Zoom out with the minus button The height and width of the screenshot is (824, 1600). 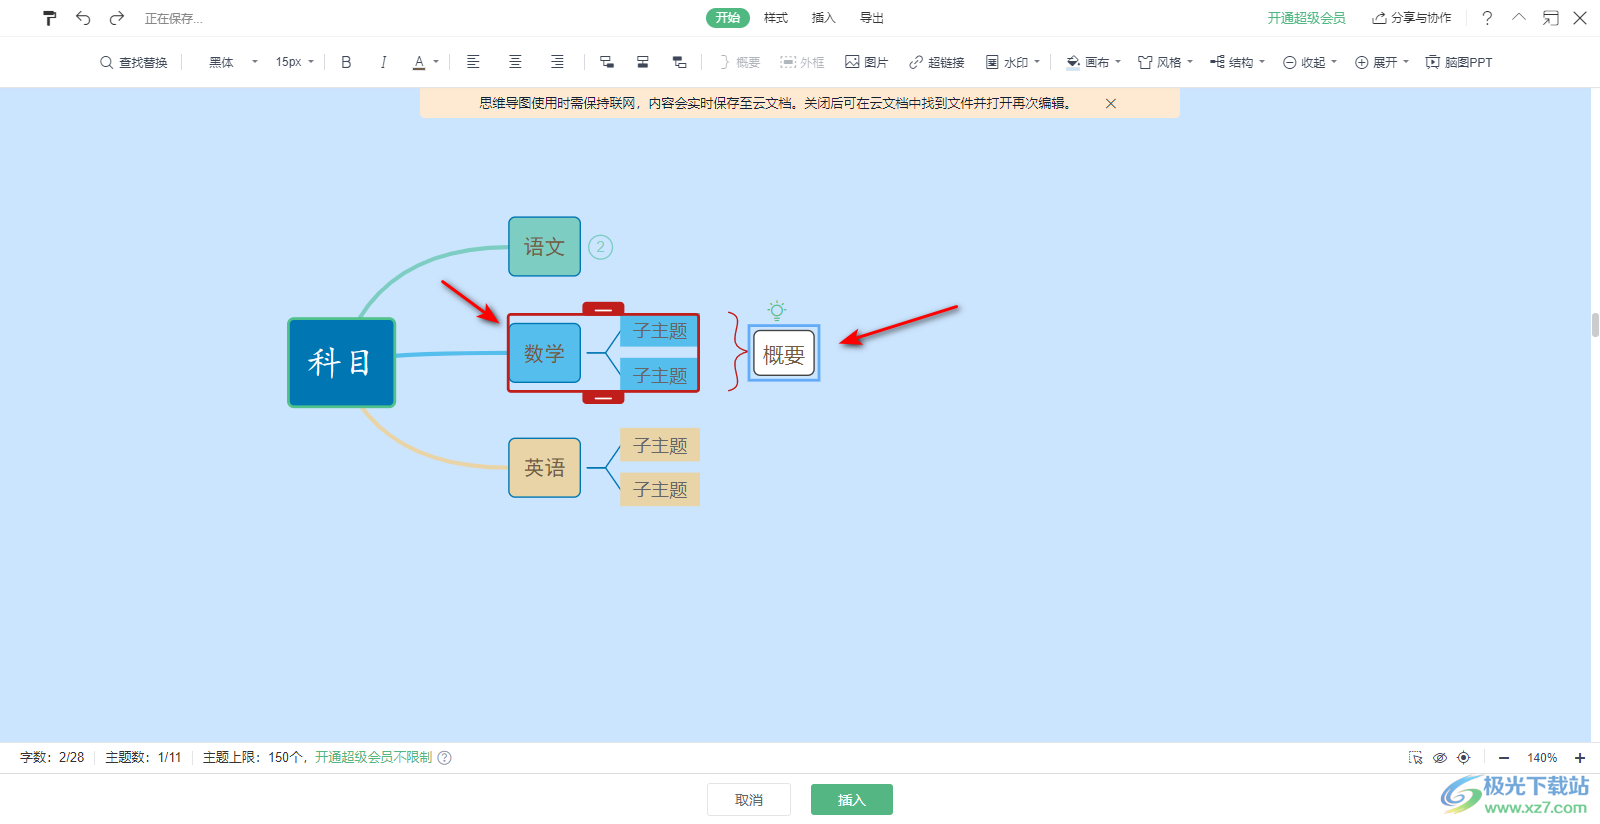[x=1504, y=758]
